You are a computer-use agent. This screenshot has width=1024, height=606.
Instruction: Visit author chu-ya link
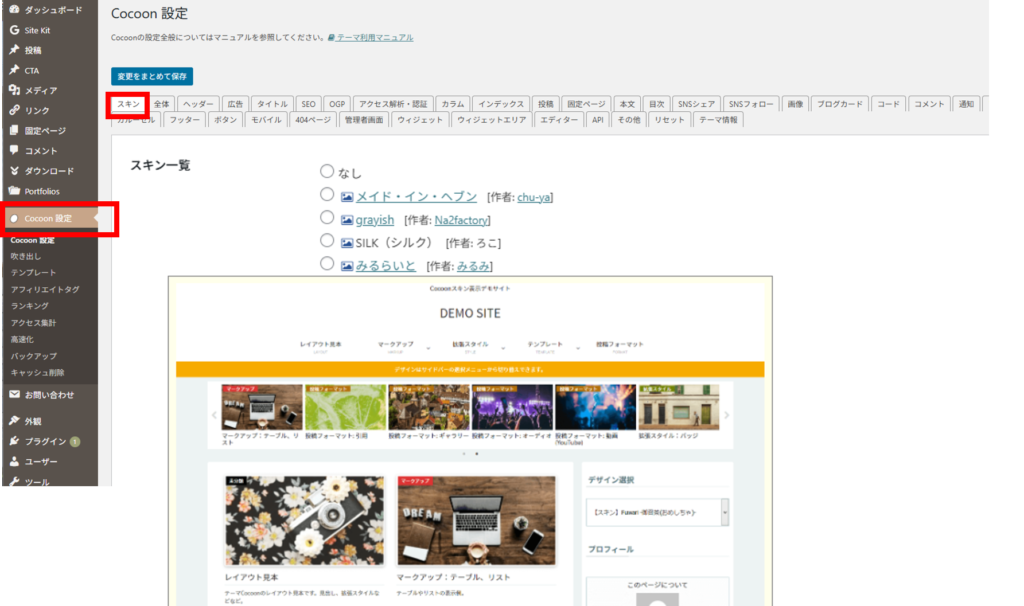click(533, 197)
